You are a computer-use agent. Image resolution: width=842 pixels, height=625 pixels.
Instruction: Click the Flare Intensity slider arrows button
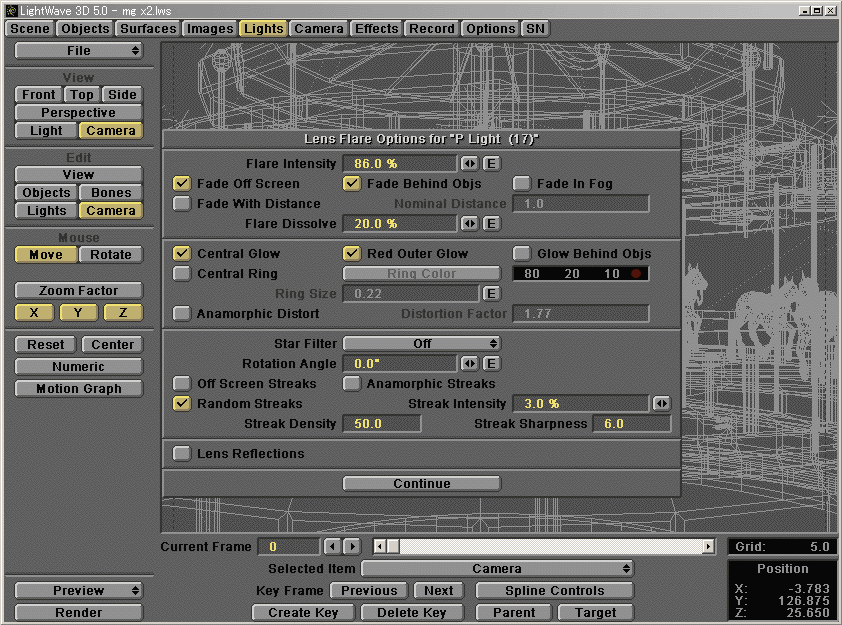coord(469,163)
